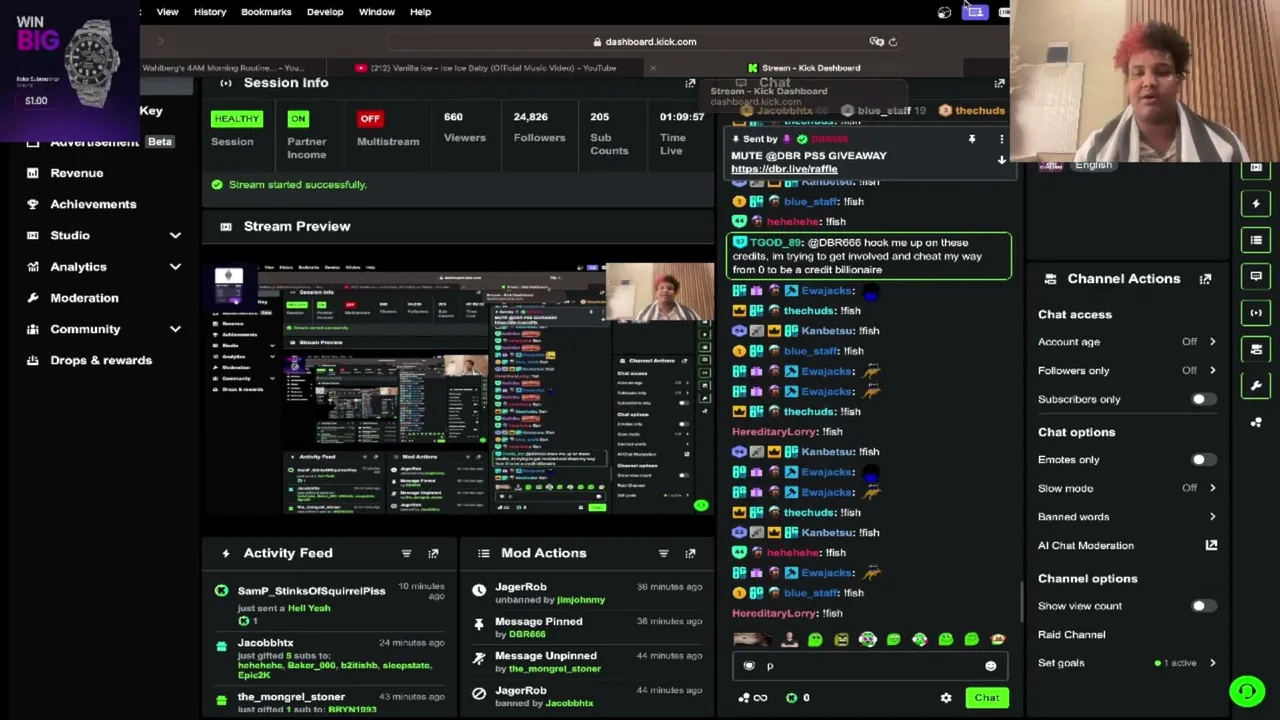Open Account age settings

coord(1127,342)
